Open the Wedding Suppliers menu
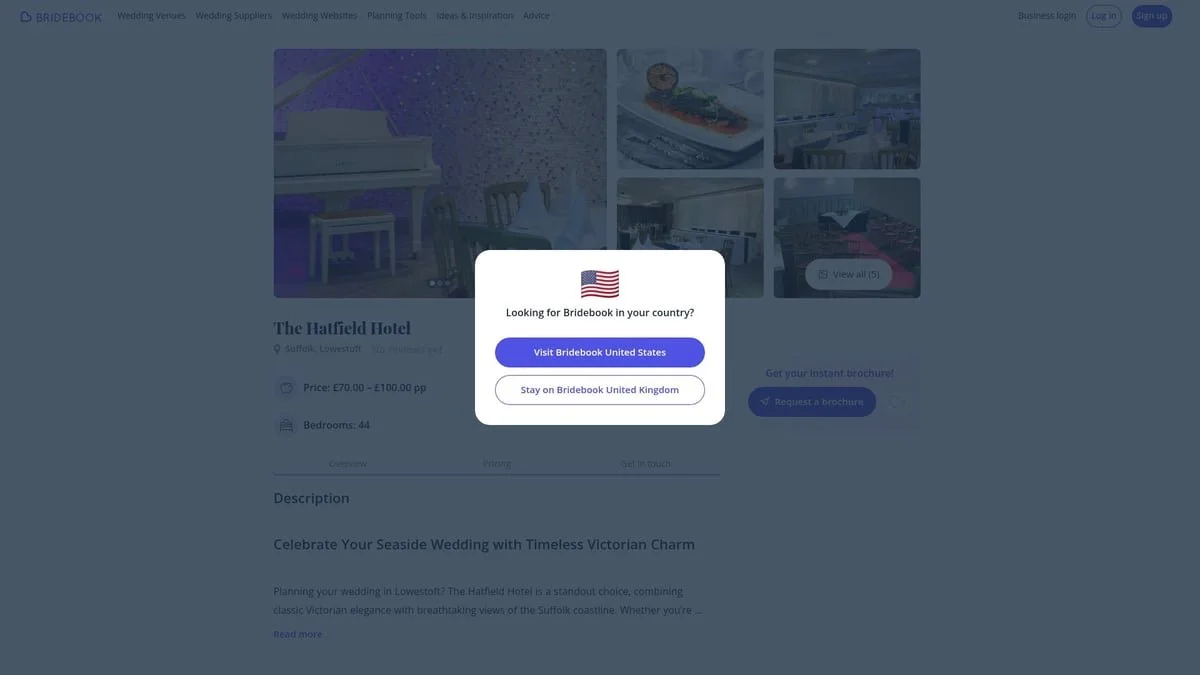Image resolution: width=1200 pixels, height=675 pixels. (234, 16)
